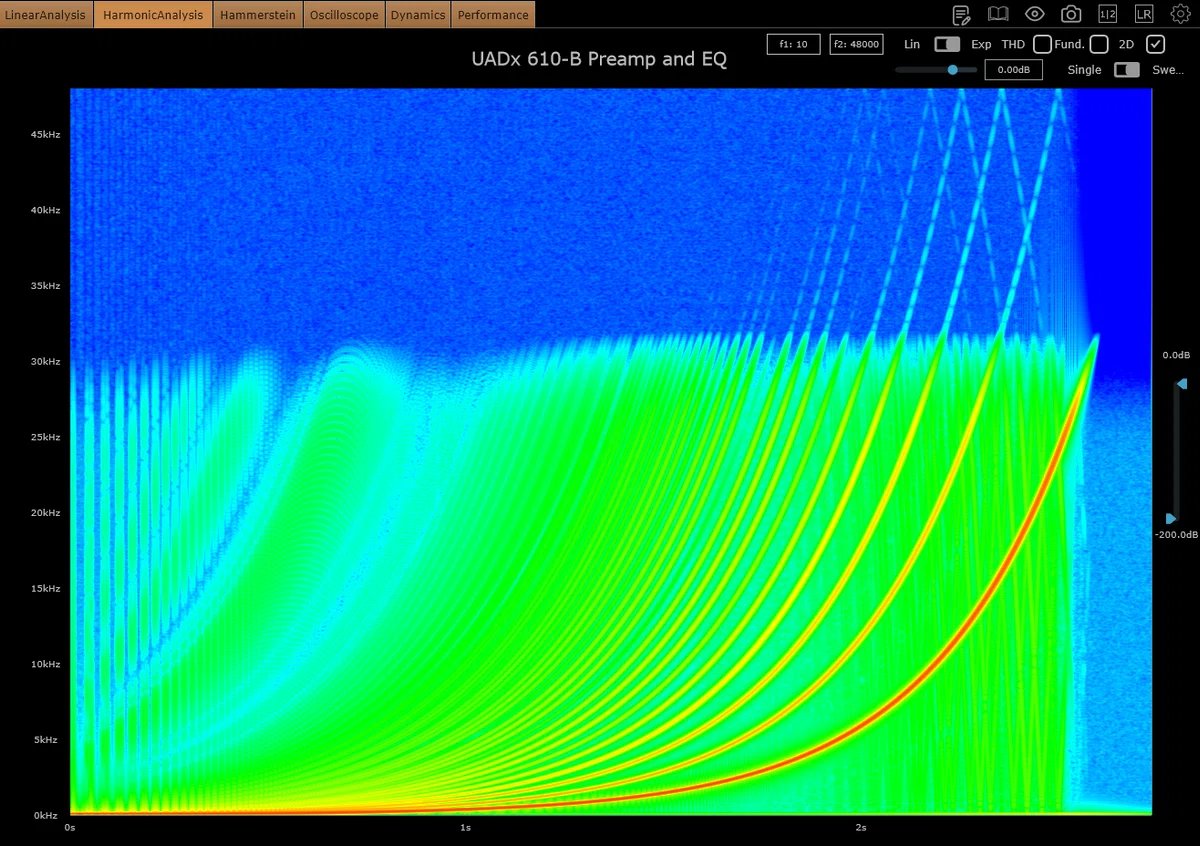This screenshot has height=846, width=1200.
Task: Click the LR channel icon
Action: pos(1144,14)
